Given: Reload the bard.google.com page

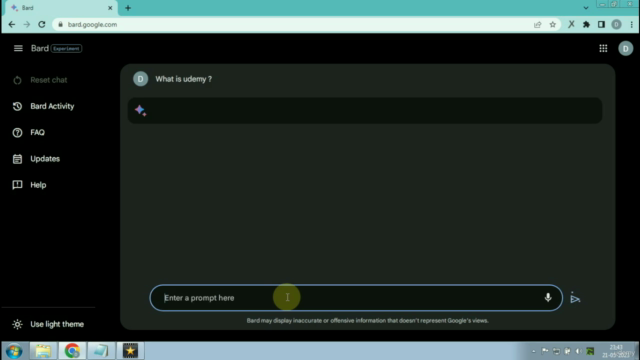Looking at the screenshot, I should (x=42, y=24).
